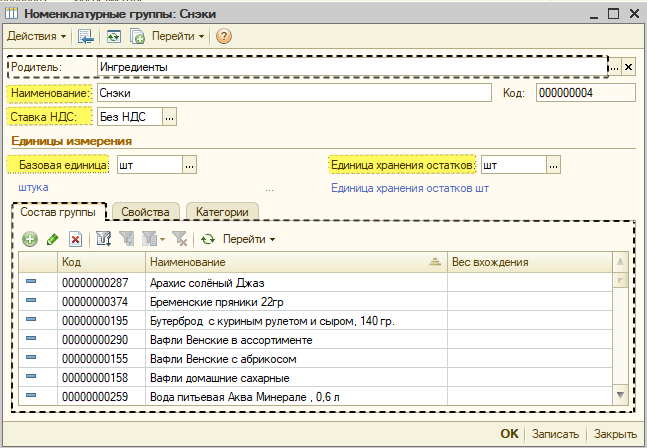Screen dimensions: 647x448
Task: Open the table's Перейти dropdown menu
Action: pos(249,239)
